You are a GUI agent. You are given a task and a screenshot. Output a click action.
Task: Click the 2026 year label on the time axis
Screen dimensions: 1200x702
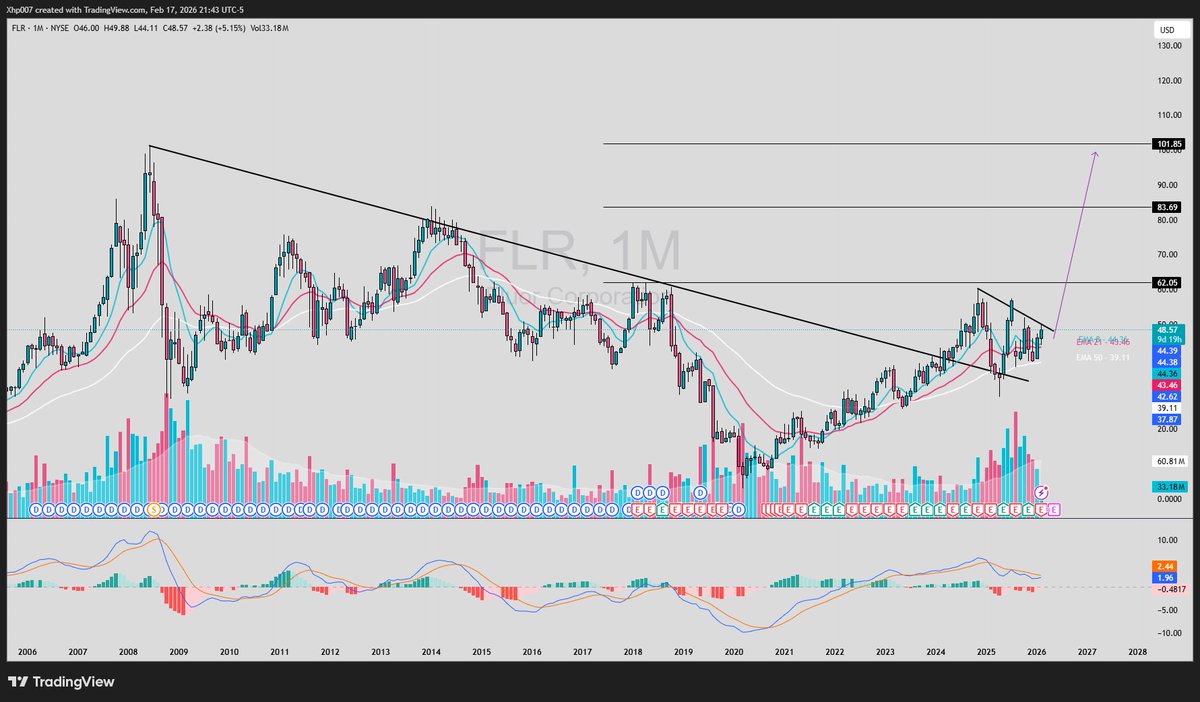1037,650
